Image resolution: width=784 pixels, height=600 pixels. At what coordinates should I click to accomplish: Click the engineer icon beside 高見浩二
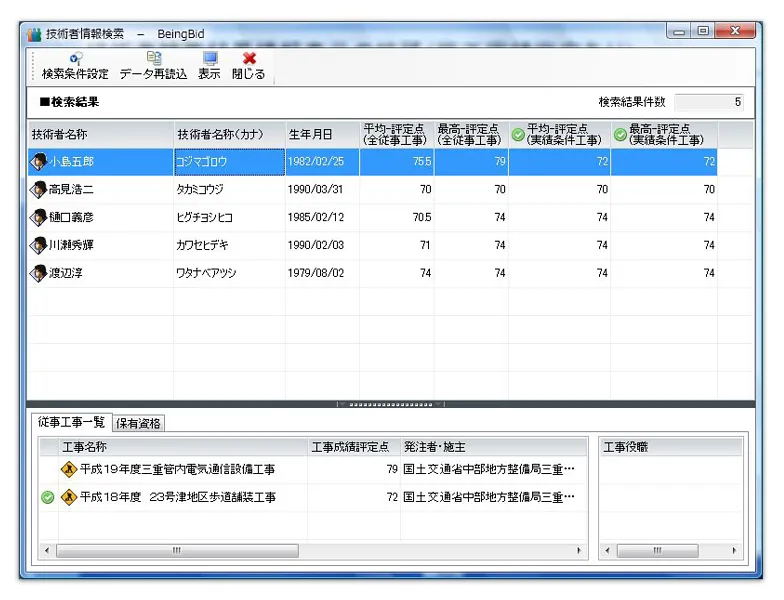39,189
